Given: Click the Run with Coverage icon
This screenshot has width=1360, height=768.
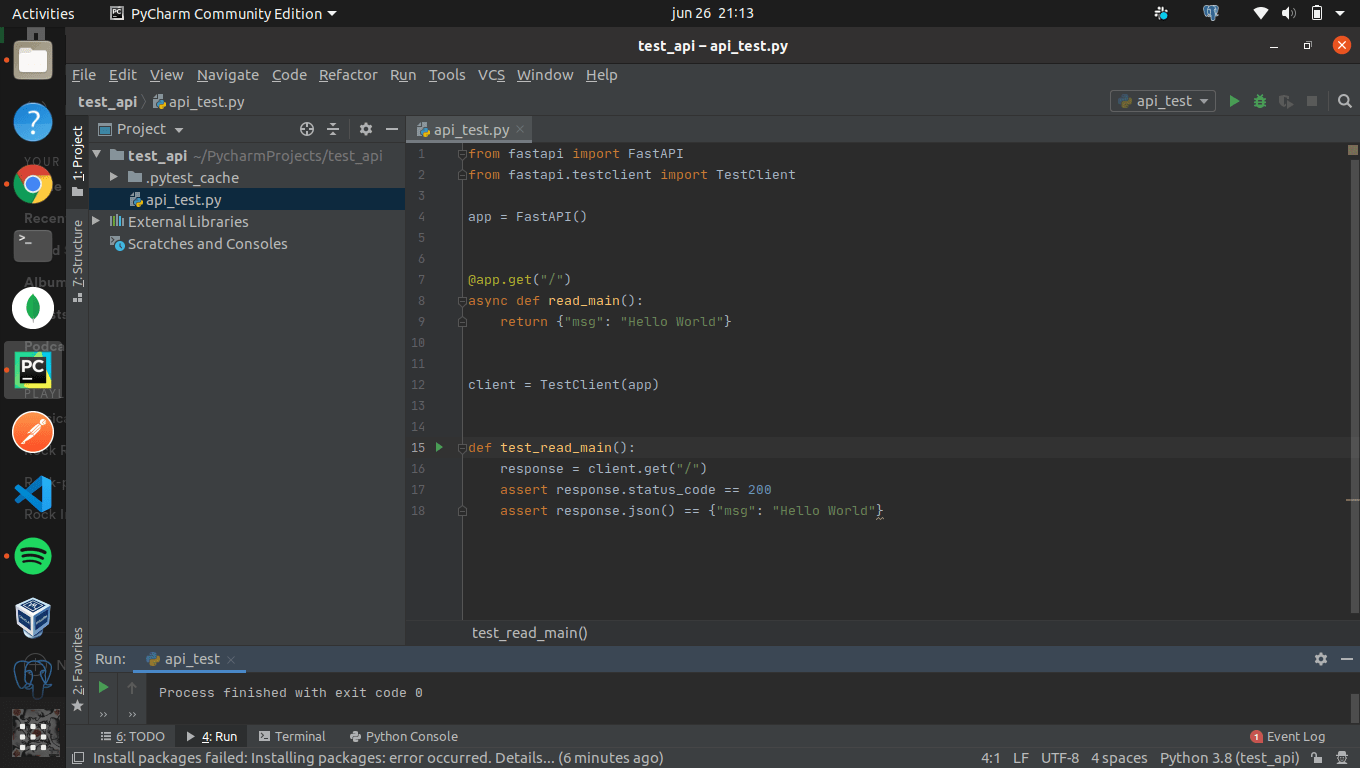Looking at the screenshot, I should pyautogui.click(x=1286, y=101).
